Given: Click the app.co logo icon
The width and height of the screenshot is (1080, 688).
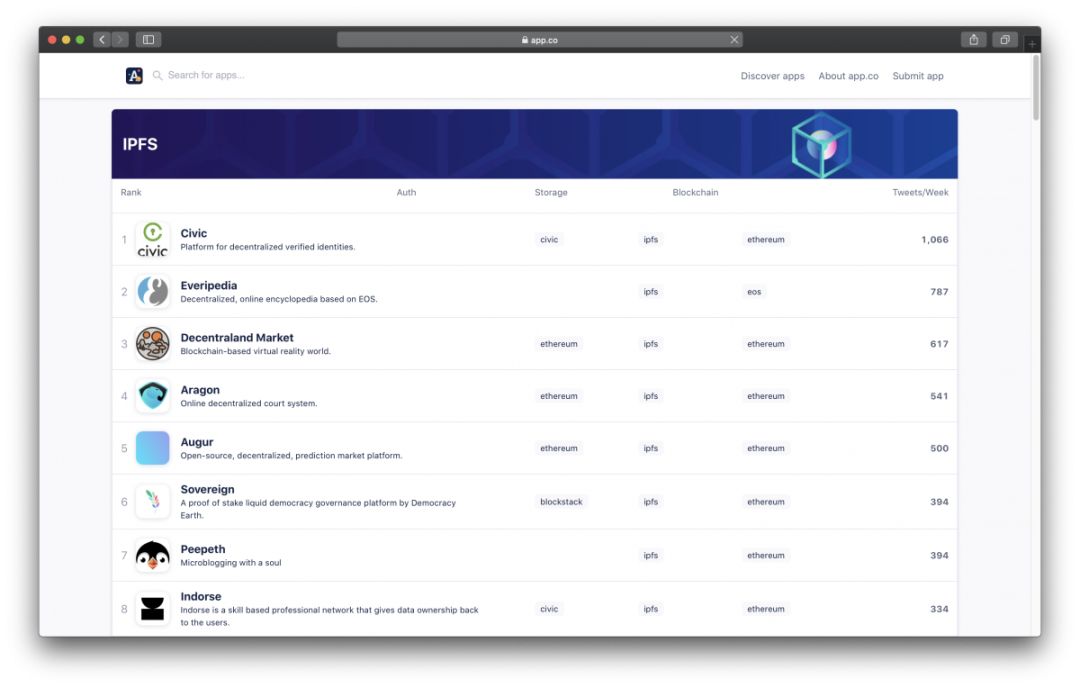Looking at the screenshot, I should coord(134,76).
